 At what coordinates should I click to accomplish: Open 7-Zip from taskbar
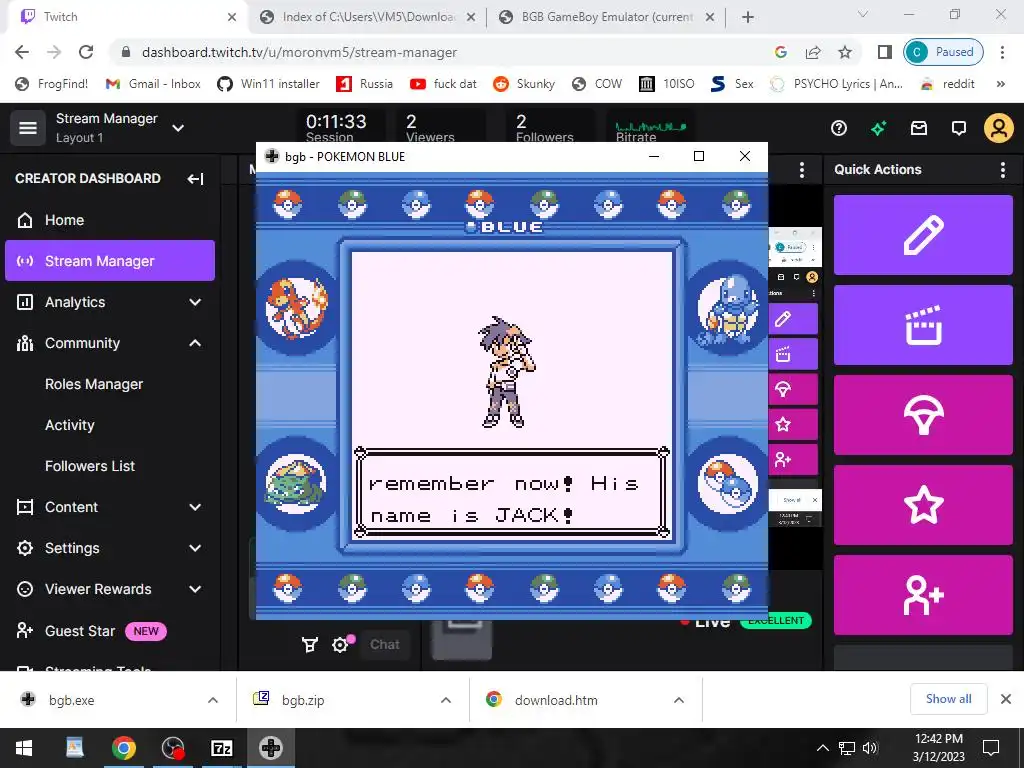222,748
